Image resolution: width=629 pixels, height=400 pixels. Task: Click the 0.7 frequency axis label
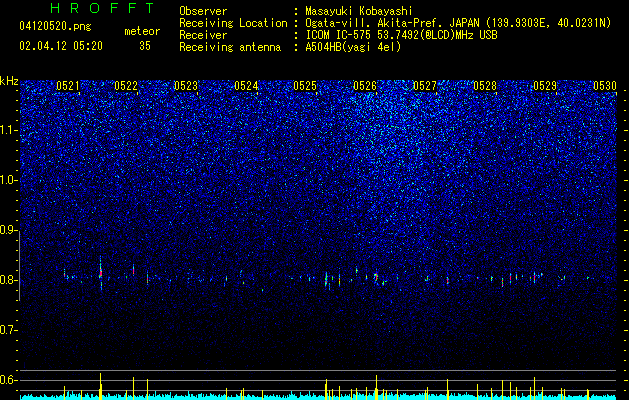point(9,330)
